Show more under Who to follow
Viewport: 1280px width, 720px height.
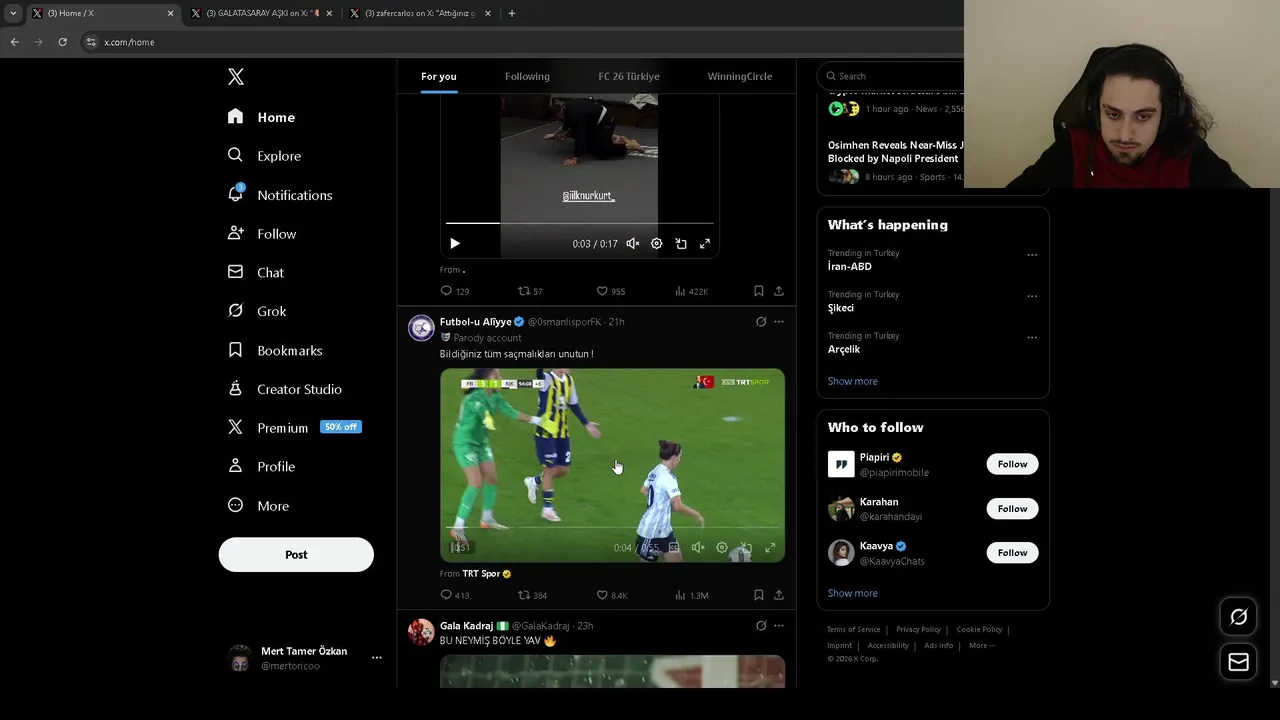(852, 593)
